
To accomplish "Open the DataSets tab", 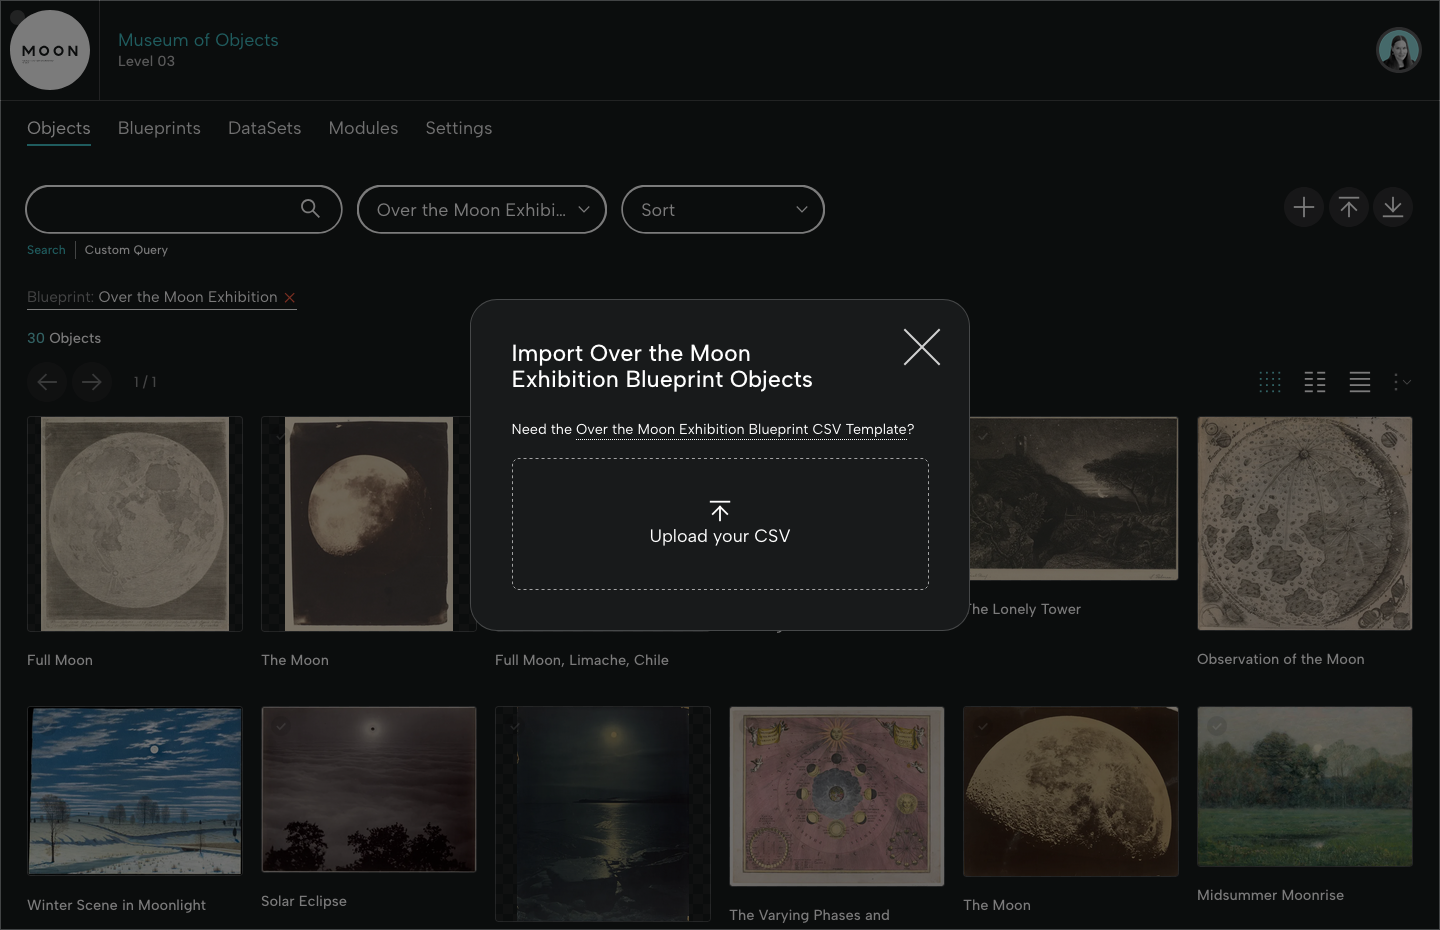I will tap(264, 128).
